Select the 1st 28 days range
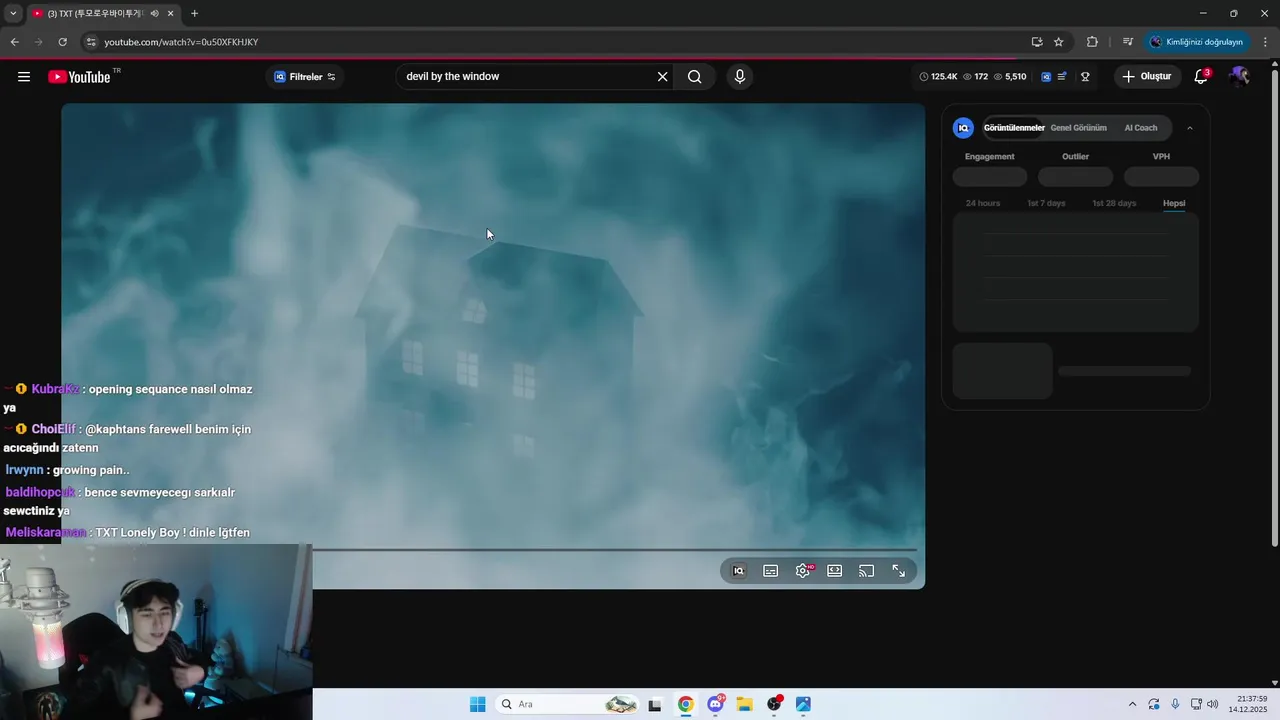 (1114, 203)
